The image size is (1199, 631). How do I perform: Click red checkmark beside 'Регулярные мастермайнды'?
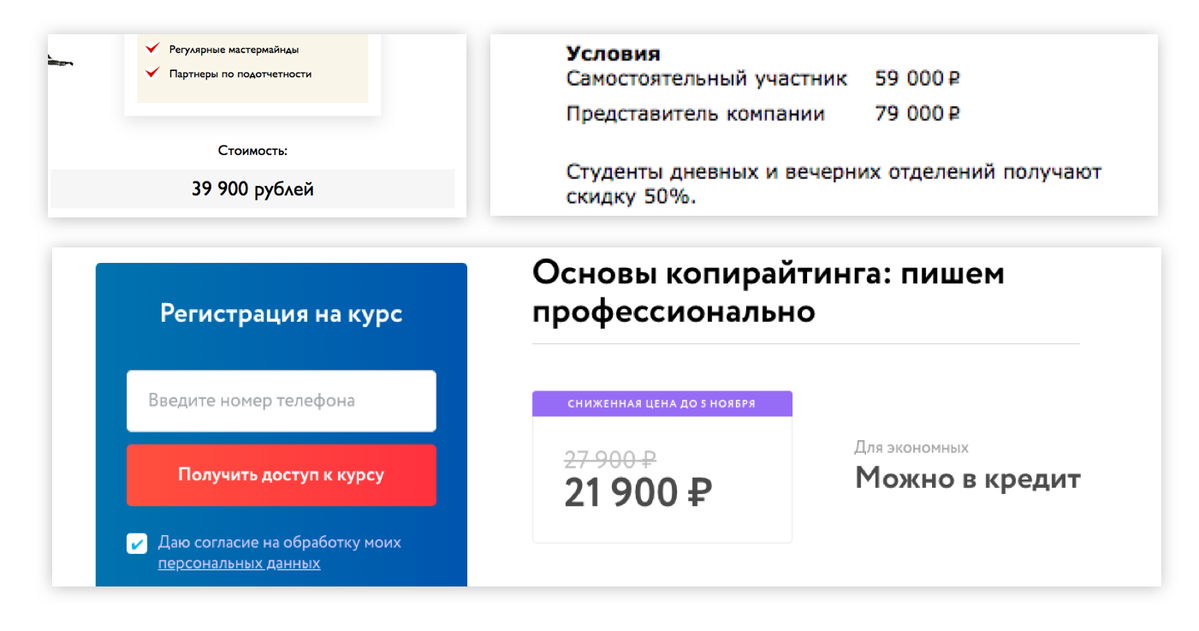tap(152, 48)
